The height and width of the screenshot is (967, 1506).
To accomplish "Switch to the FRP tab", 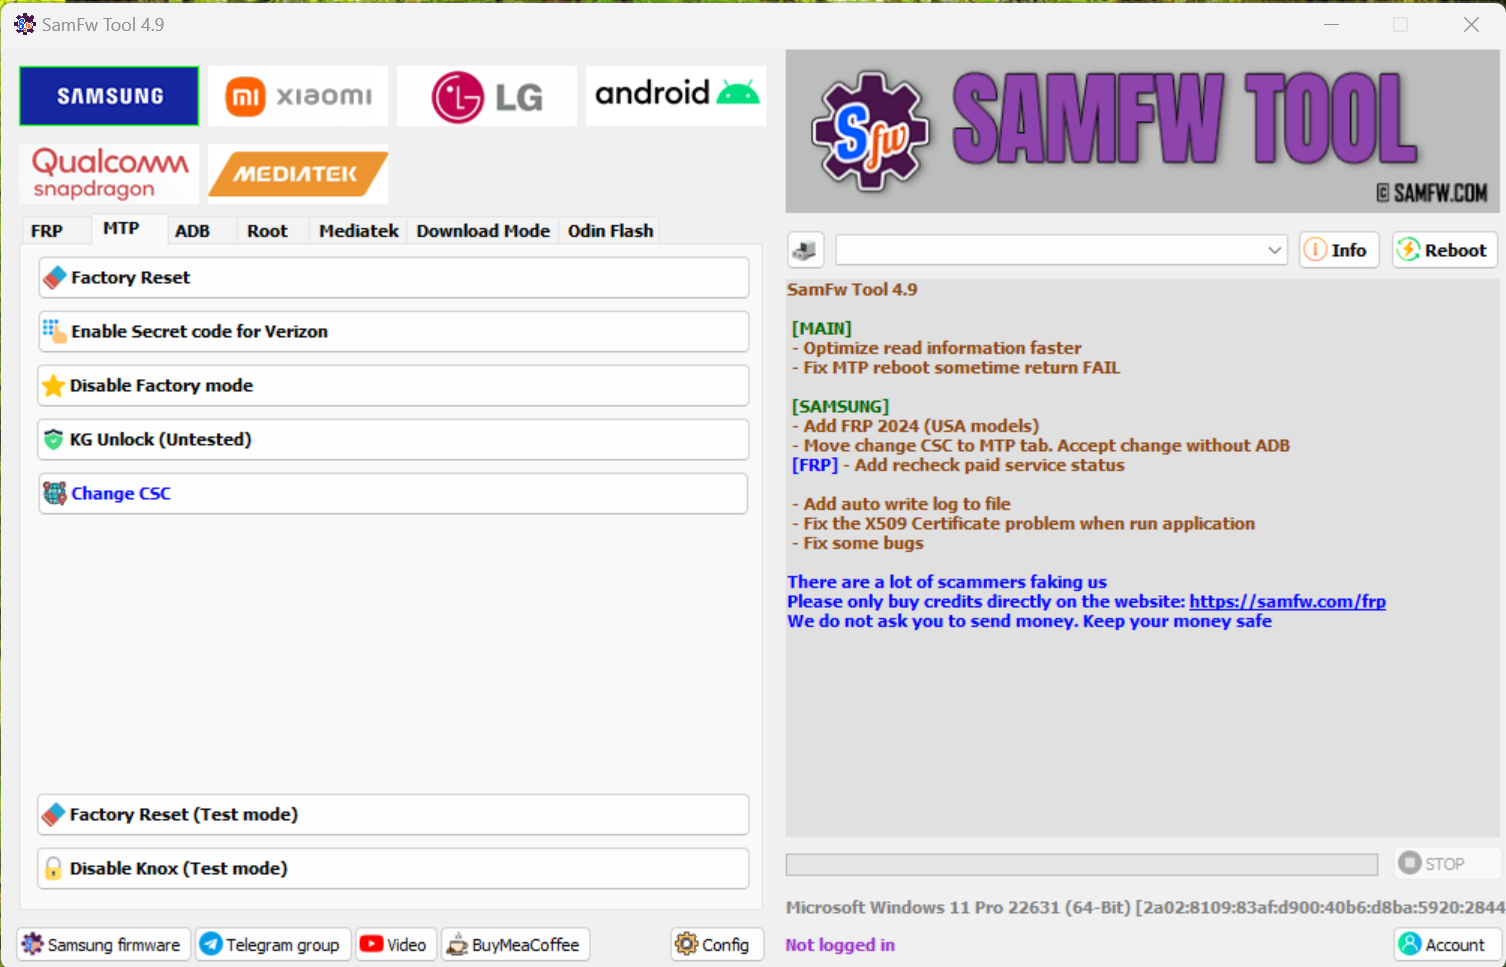I will (x=47, y=231).
